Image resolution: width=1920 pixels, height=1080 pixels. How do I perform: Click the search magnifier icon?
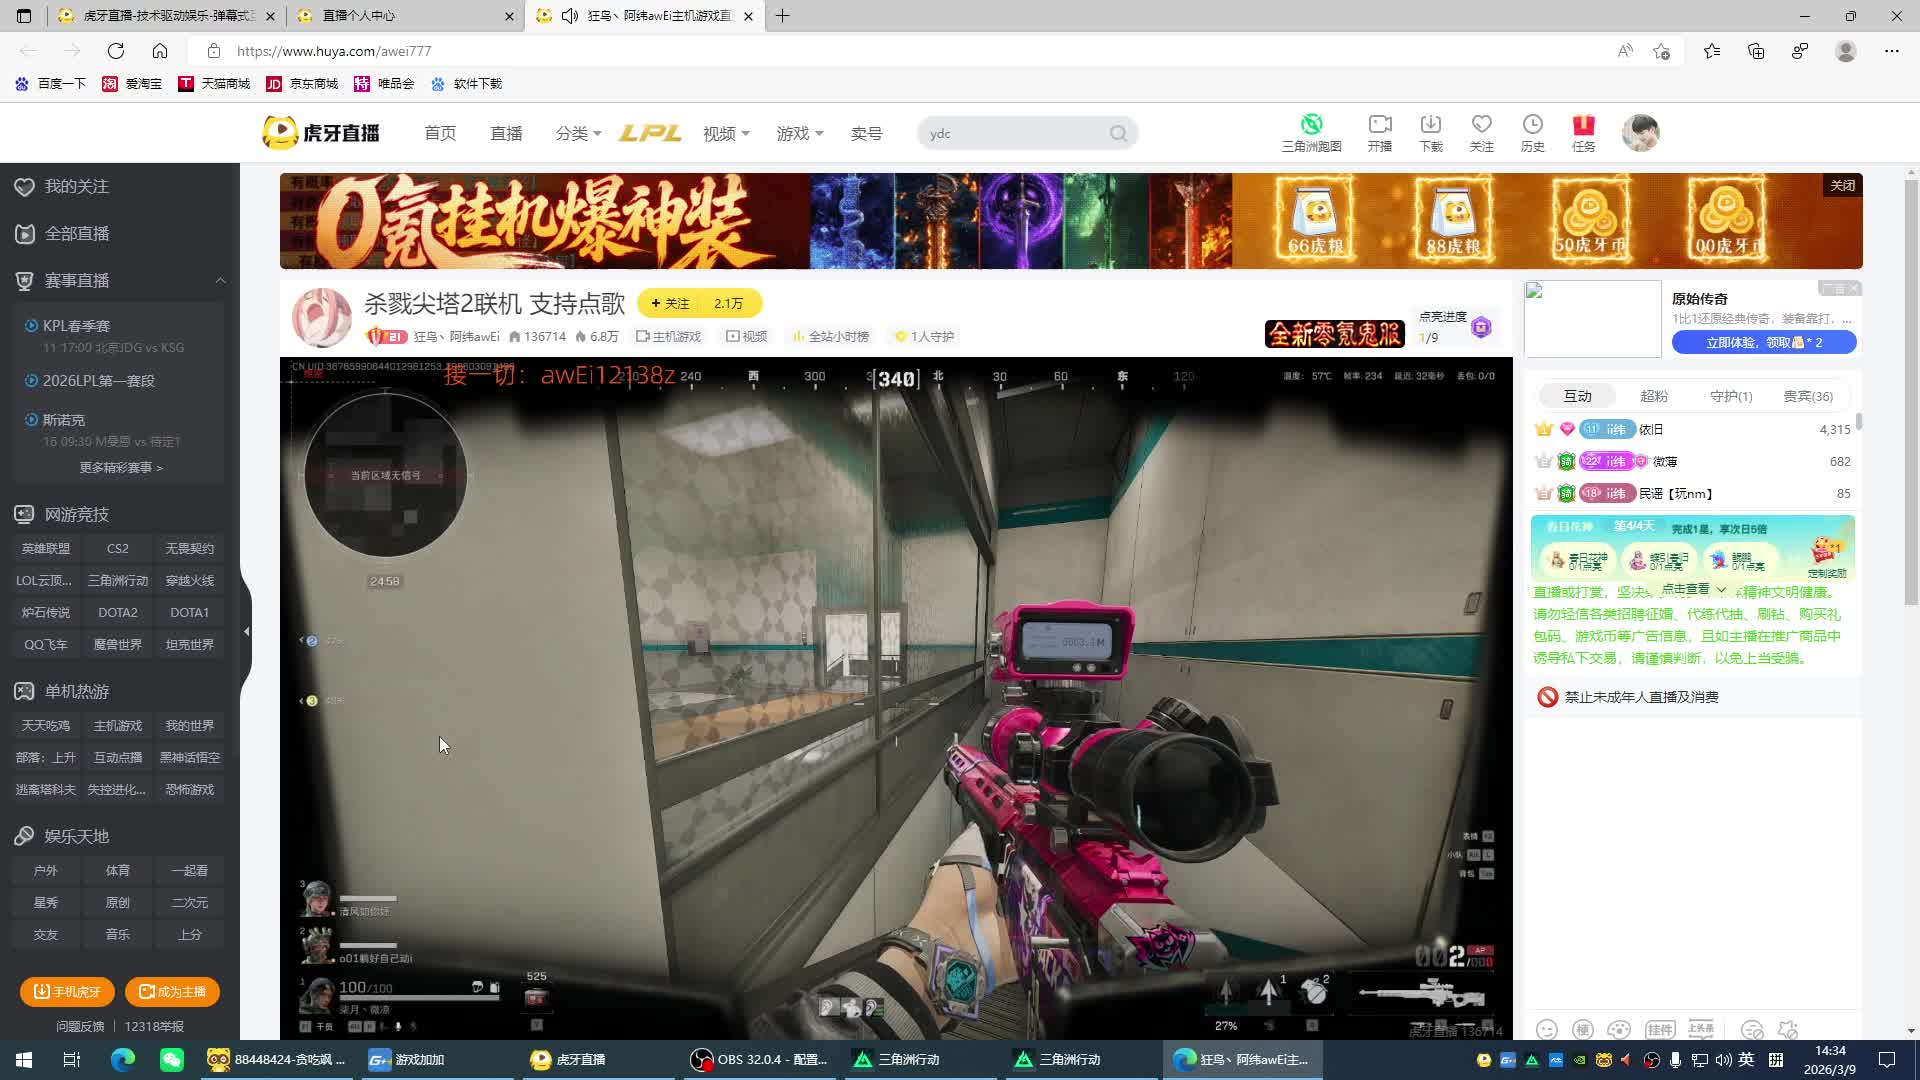[x=1118, y=134]
